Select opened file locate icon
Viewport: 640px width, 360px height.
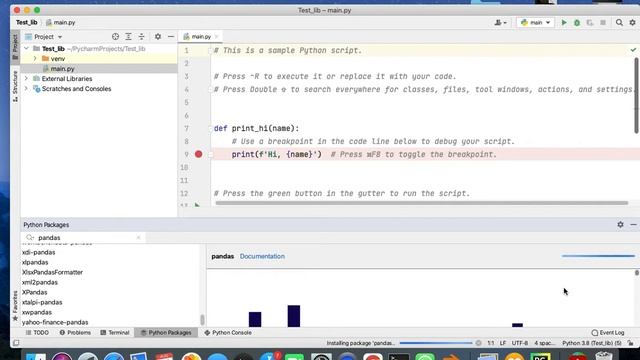tap(116, 37)
